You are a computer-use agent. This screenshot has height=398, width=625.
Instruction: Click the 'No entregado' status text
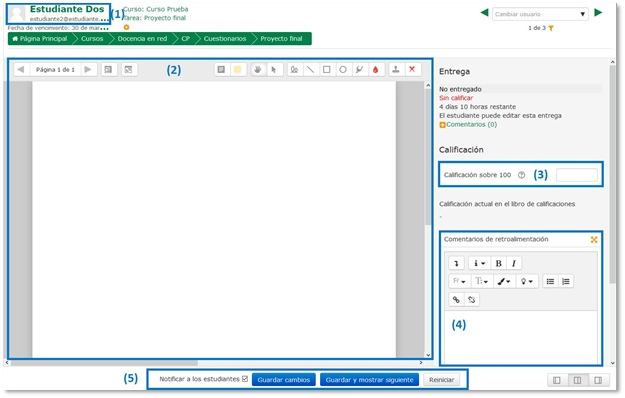coord(460,89)
